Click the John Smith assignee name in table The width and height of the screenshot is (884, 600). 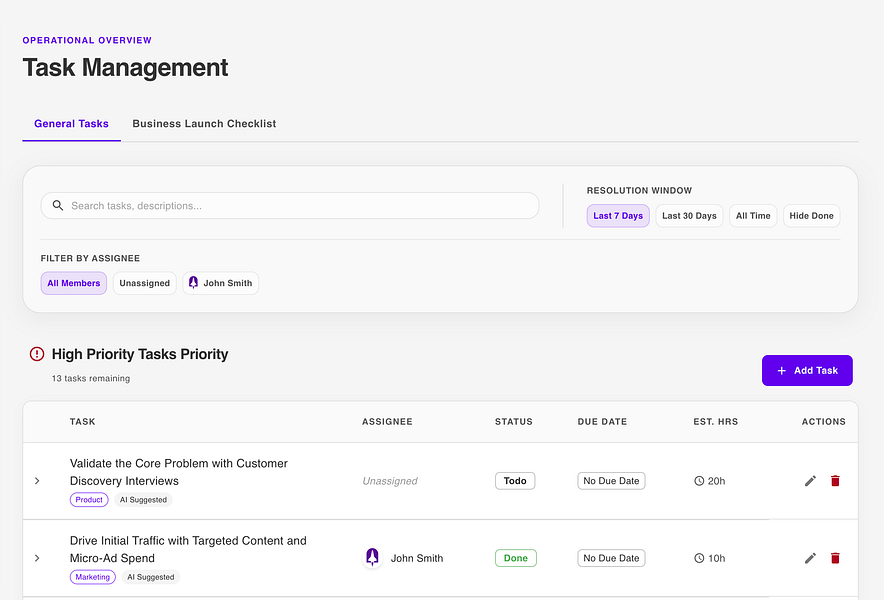tap(417, 558)
